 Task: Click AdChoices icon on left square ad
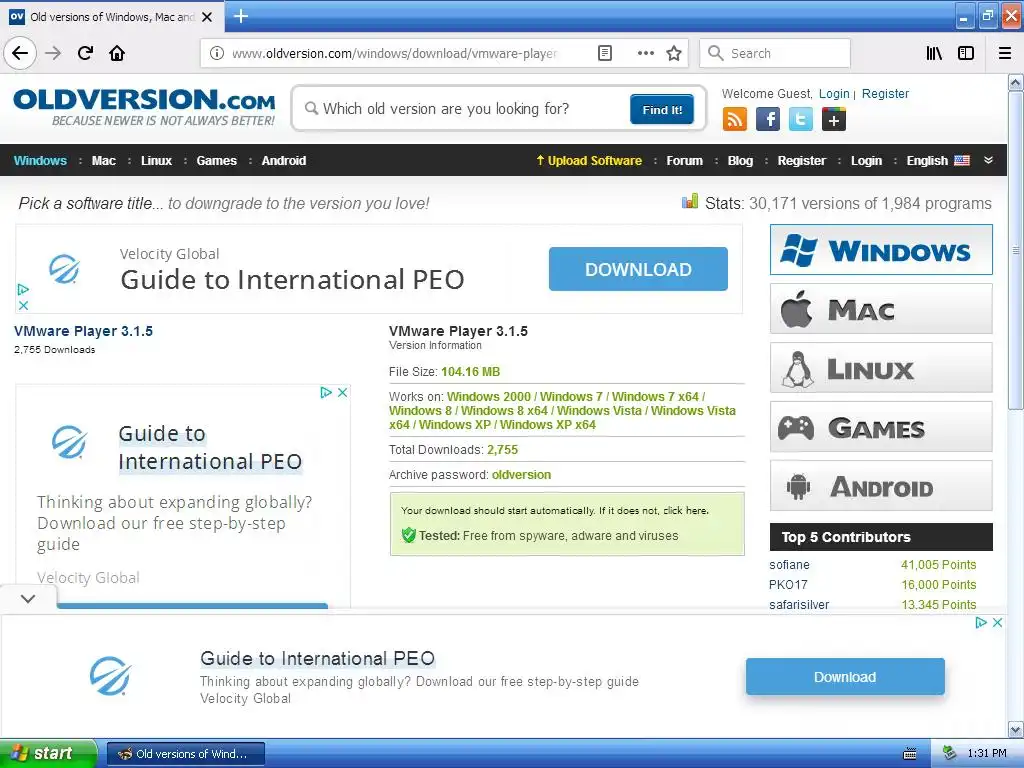(x=326, y=392)
